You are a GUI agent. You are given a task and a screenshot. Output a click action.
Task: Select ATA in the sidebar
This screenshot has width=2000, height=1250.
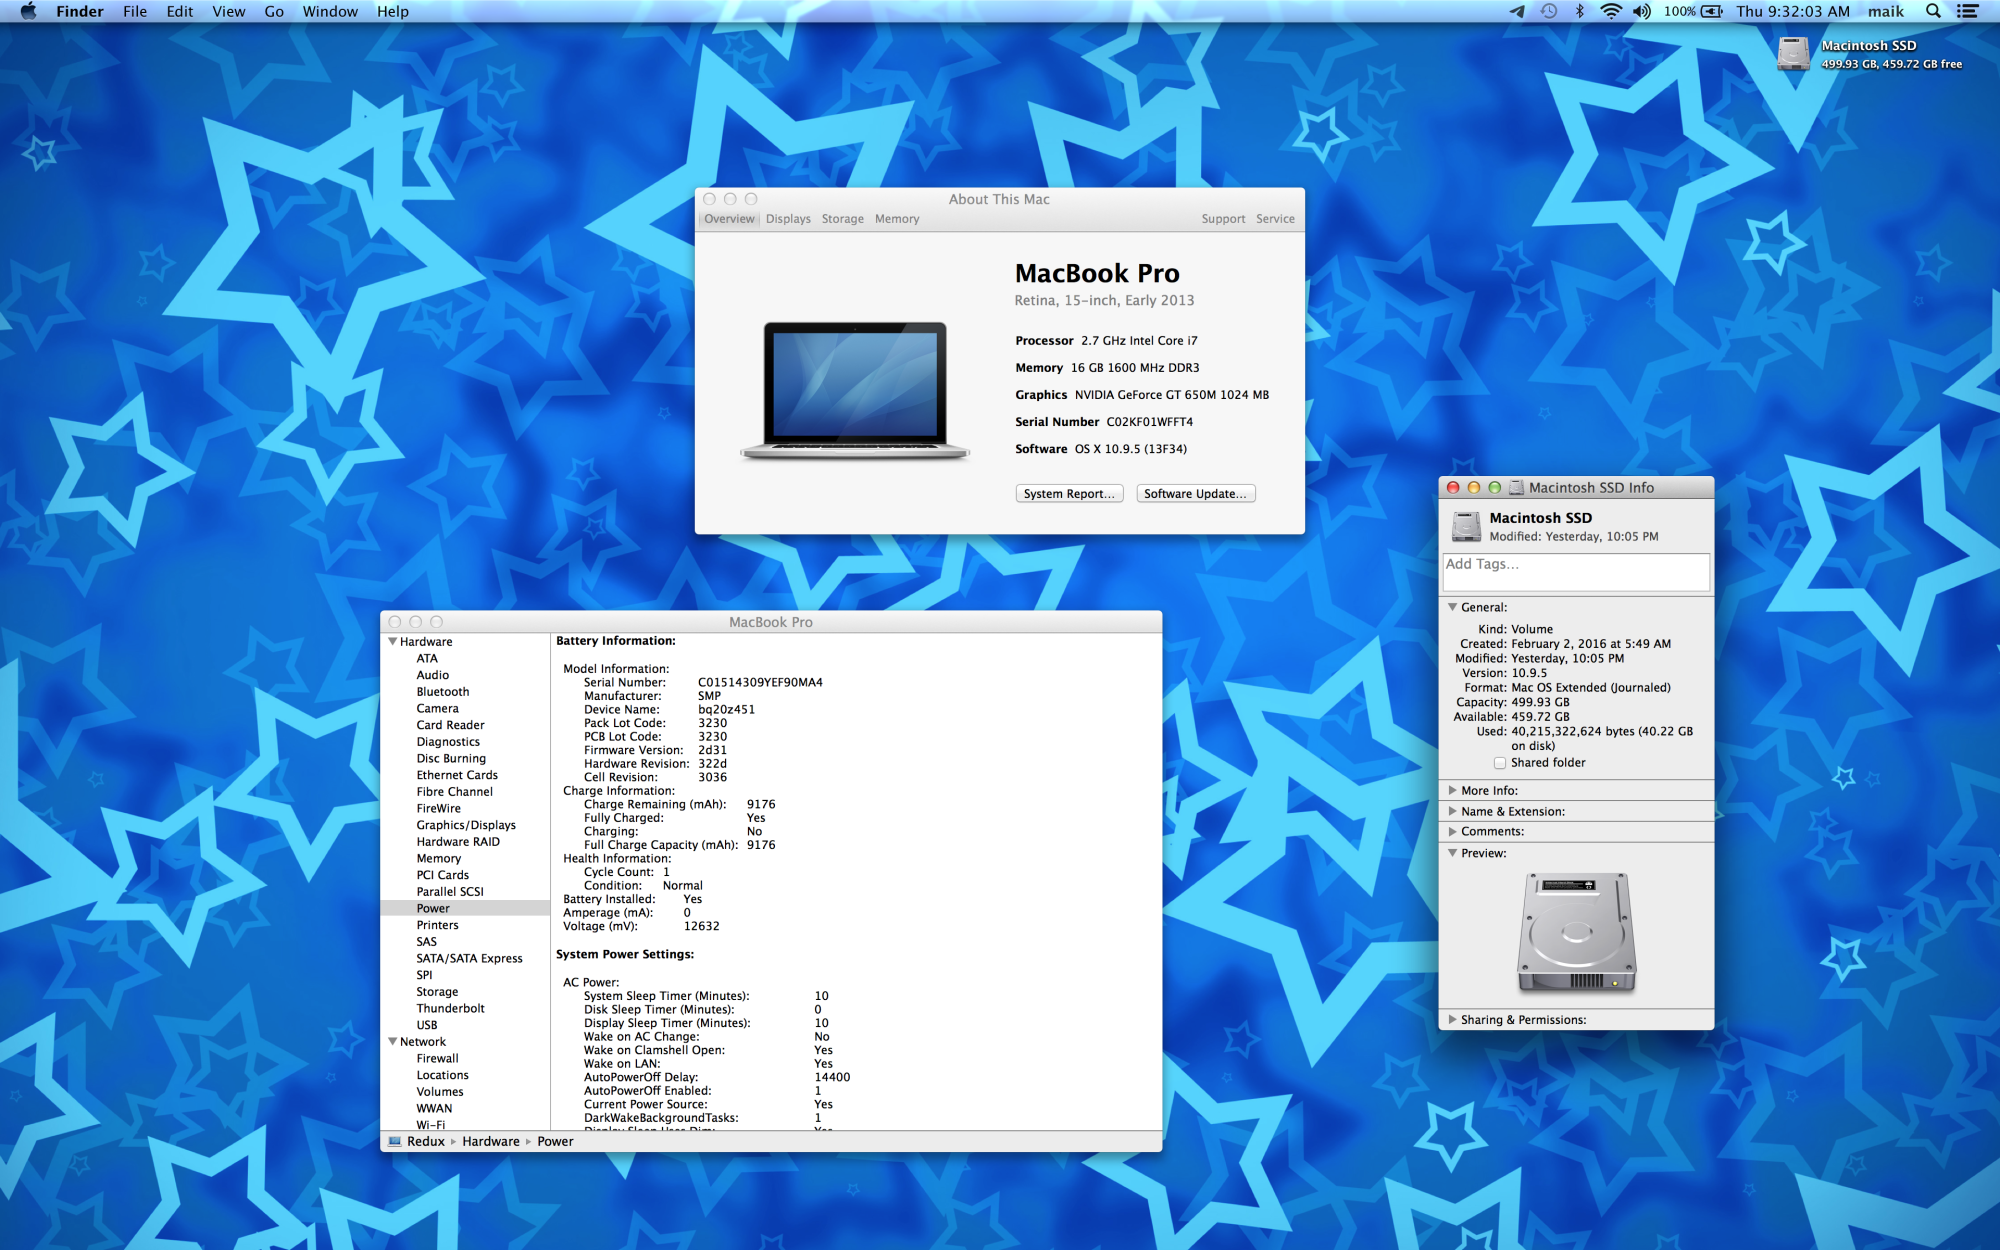(427, 658)
